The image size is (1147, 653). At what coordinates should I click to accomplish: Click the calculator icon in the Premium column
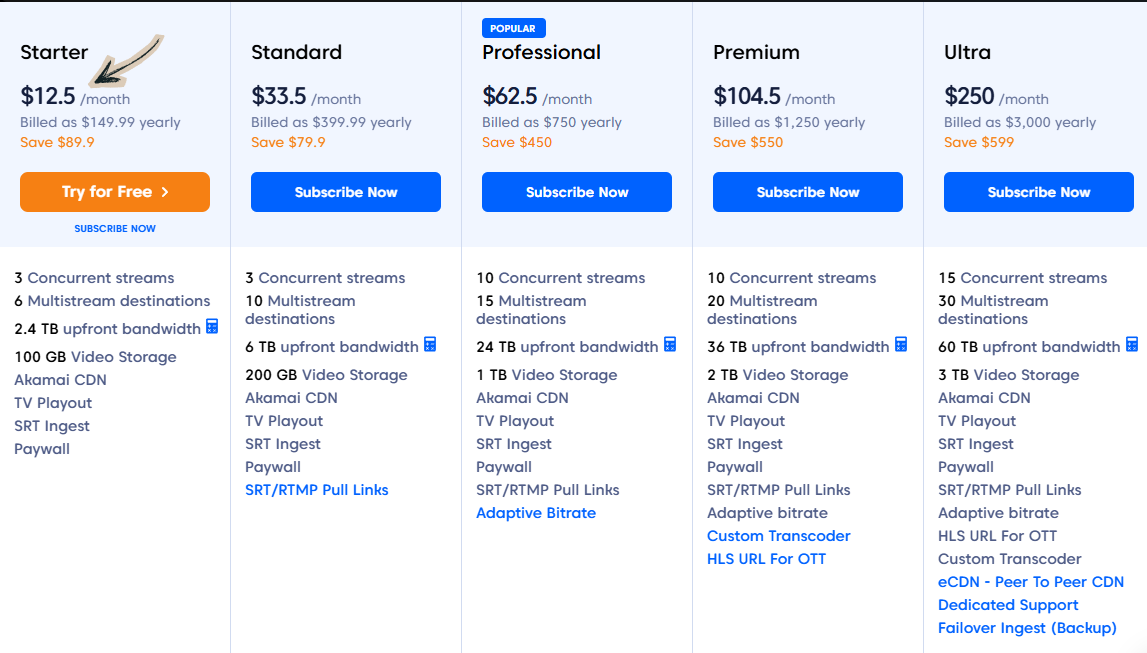pyautogui.click(x=899, y=344)
